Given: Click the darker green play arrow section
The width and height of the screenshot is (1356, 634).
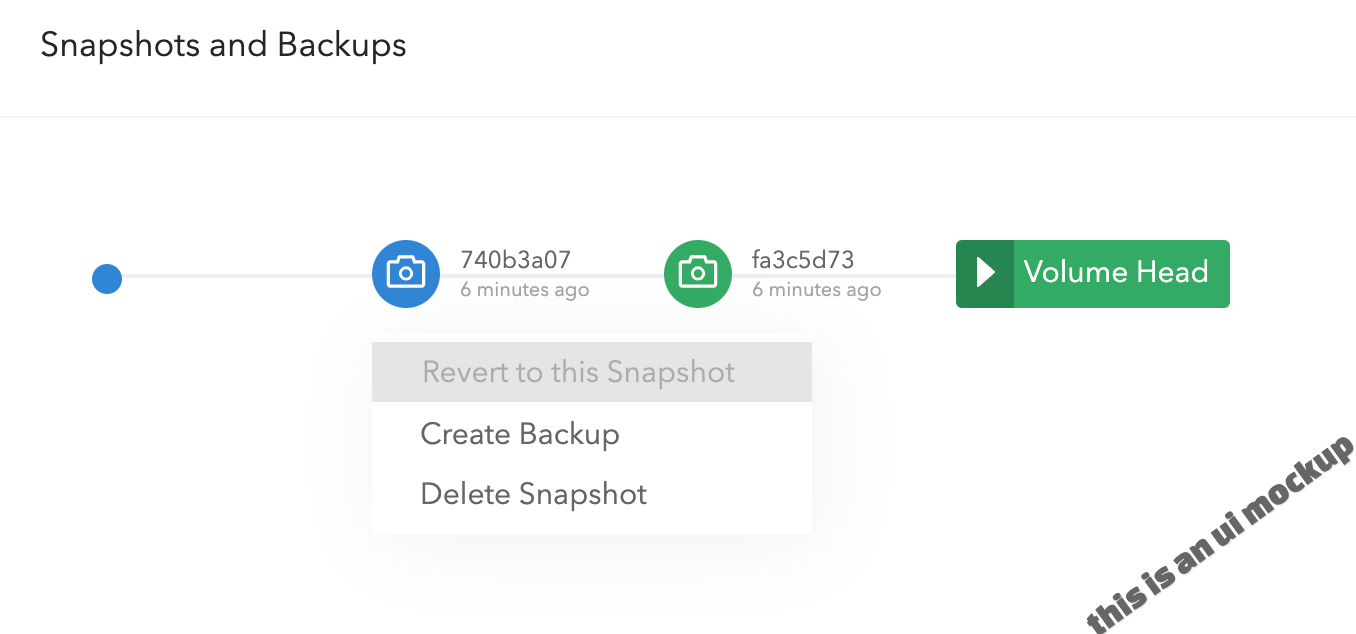Looking at the screenshot, I should 984,273.
